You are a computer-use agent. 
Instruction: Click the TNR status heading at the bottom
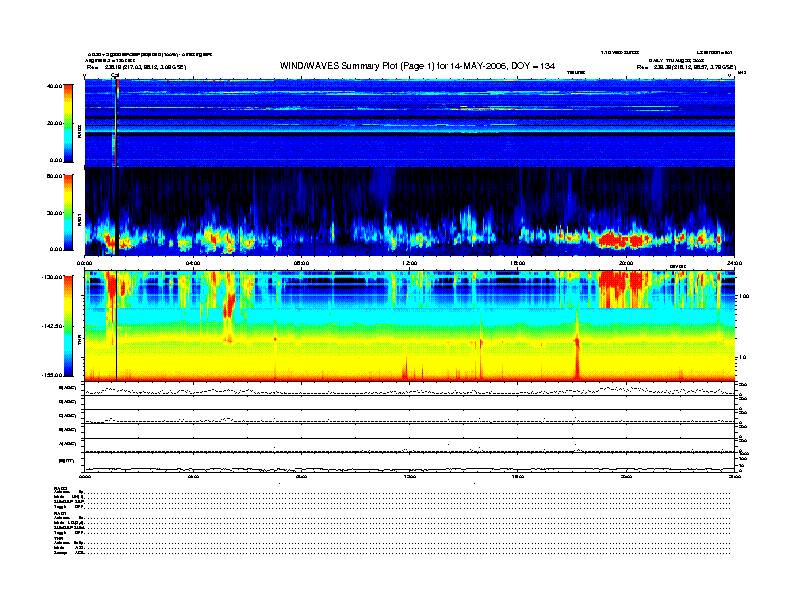(58, 538)
